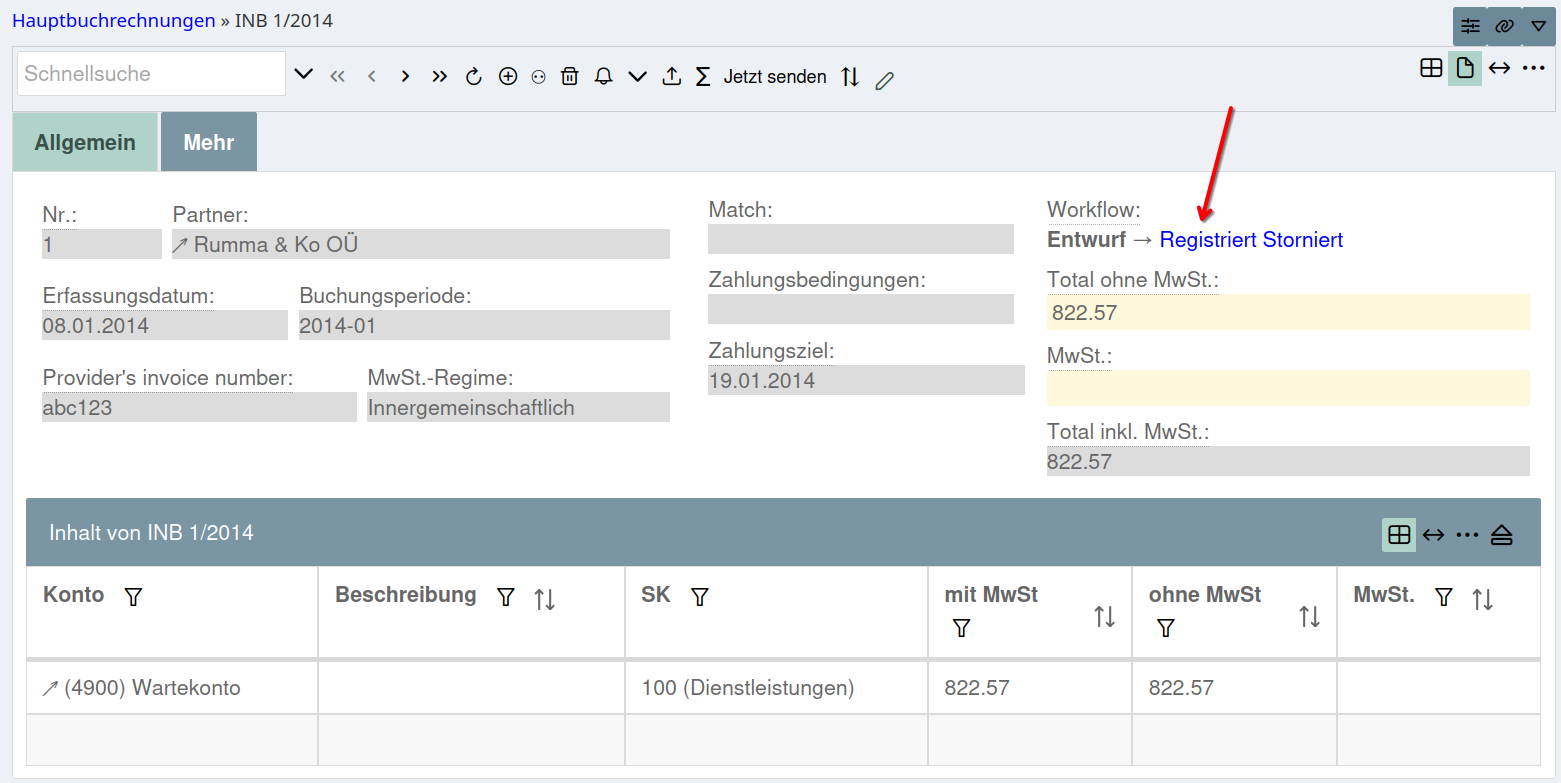Collapse the Inhalt panel with the eject icon
Viewport: 1561px width, 783px height.
[1501, 535]
